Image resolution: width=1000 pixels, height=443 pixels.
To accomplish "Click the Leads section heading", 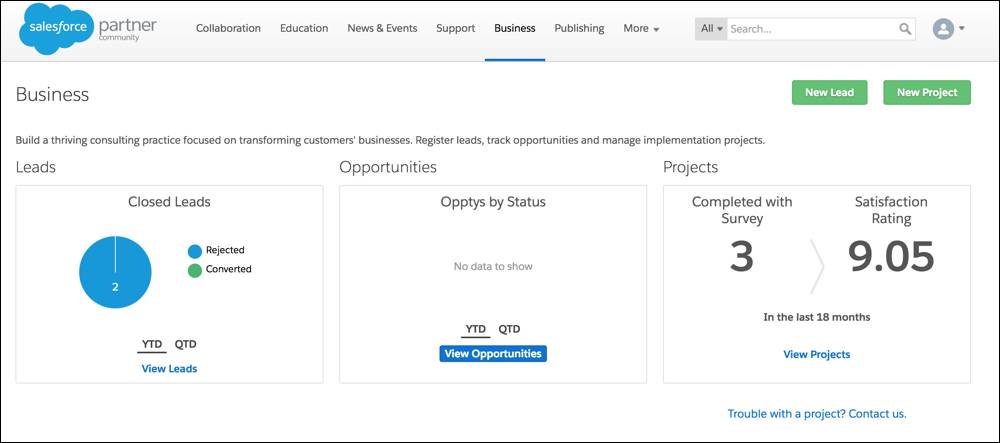I will tap(36, 167).
